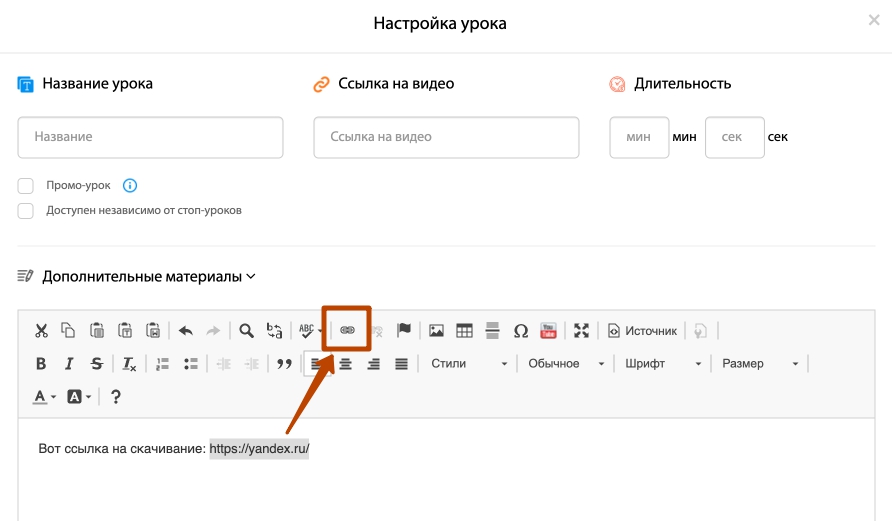Open the text color picker
The width and height of the screenshot is (892, 521).
(x=44, y=396)
